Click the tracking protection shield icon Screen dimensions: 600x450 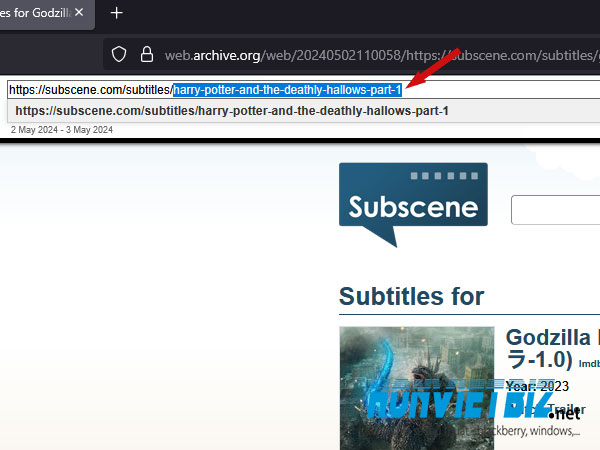(x=119, y=54)
